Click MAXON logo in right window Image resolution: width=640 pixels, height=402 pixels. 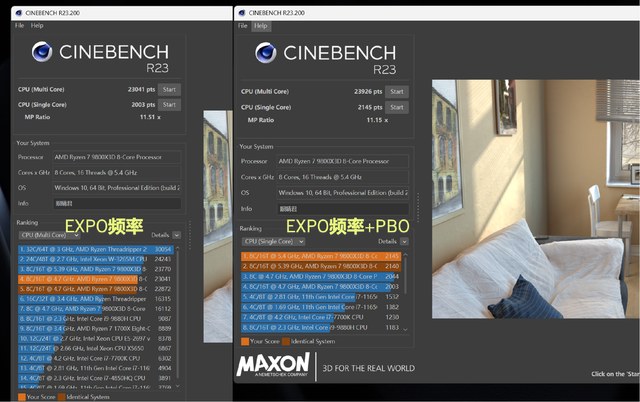[273, 365]
